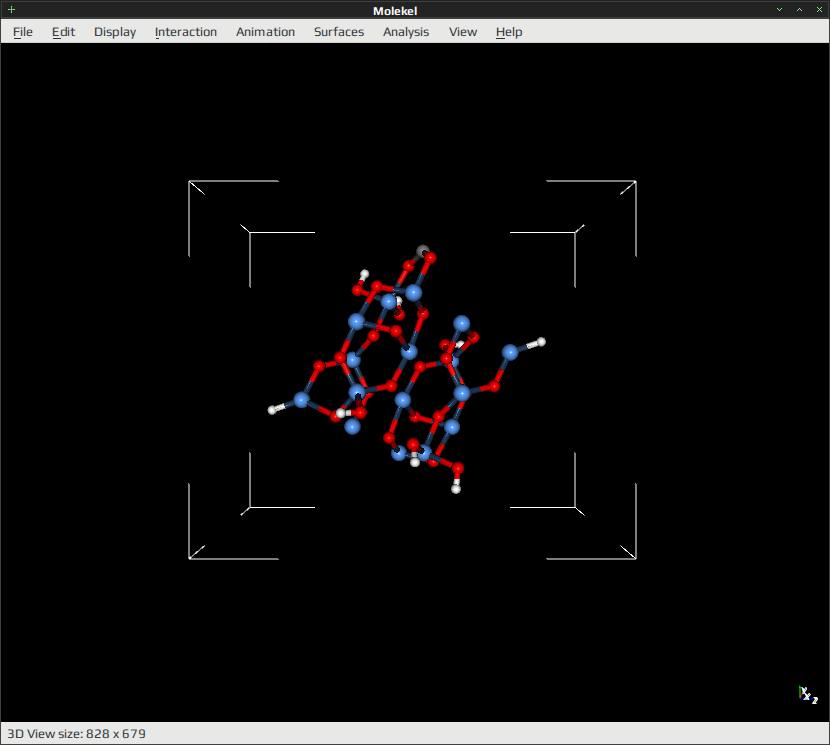Maximize the Molekel window
Screen dimensions: 830x745
799,10
